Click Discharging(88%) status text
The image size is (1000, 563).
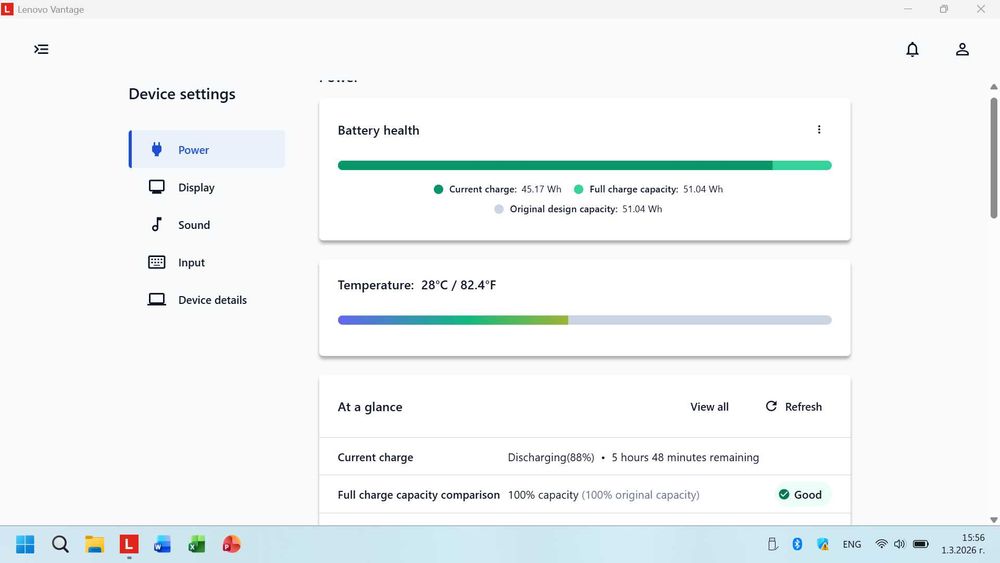[551, 457]
